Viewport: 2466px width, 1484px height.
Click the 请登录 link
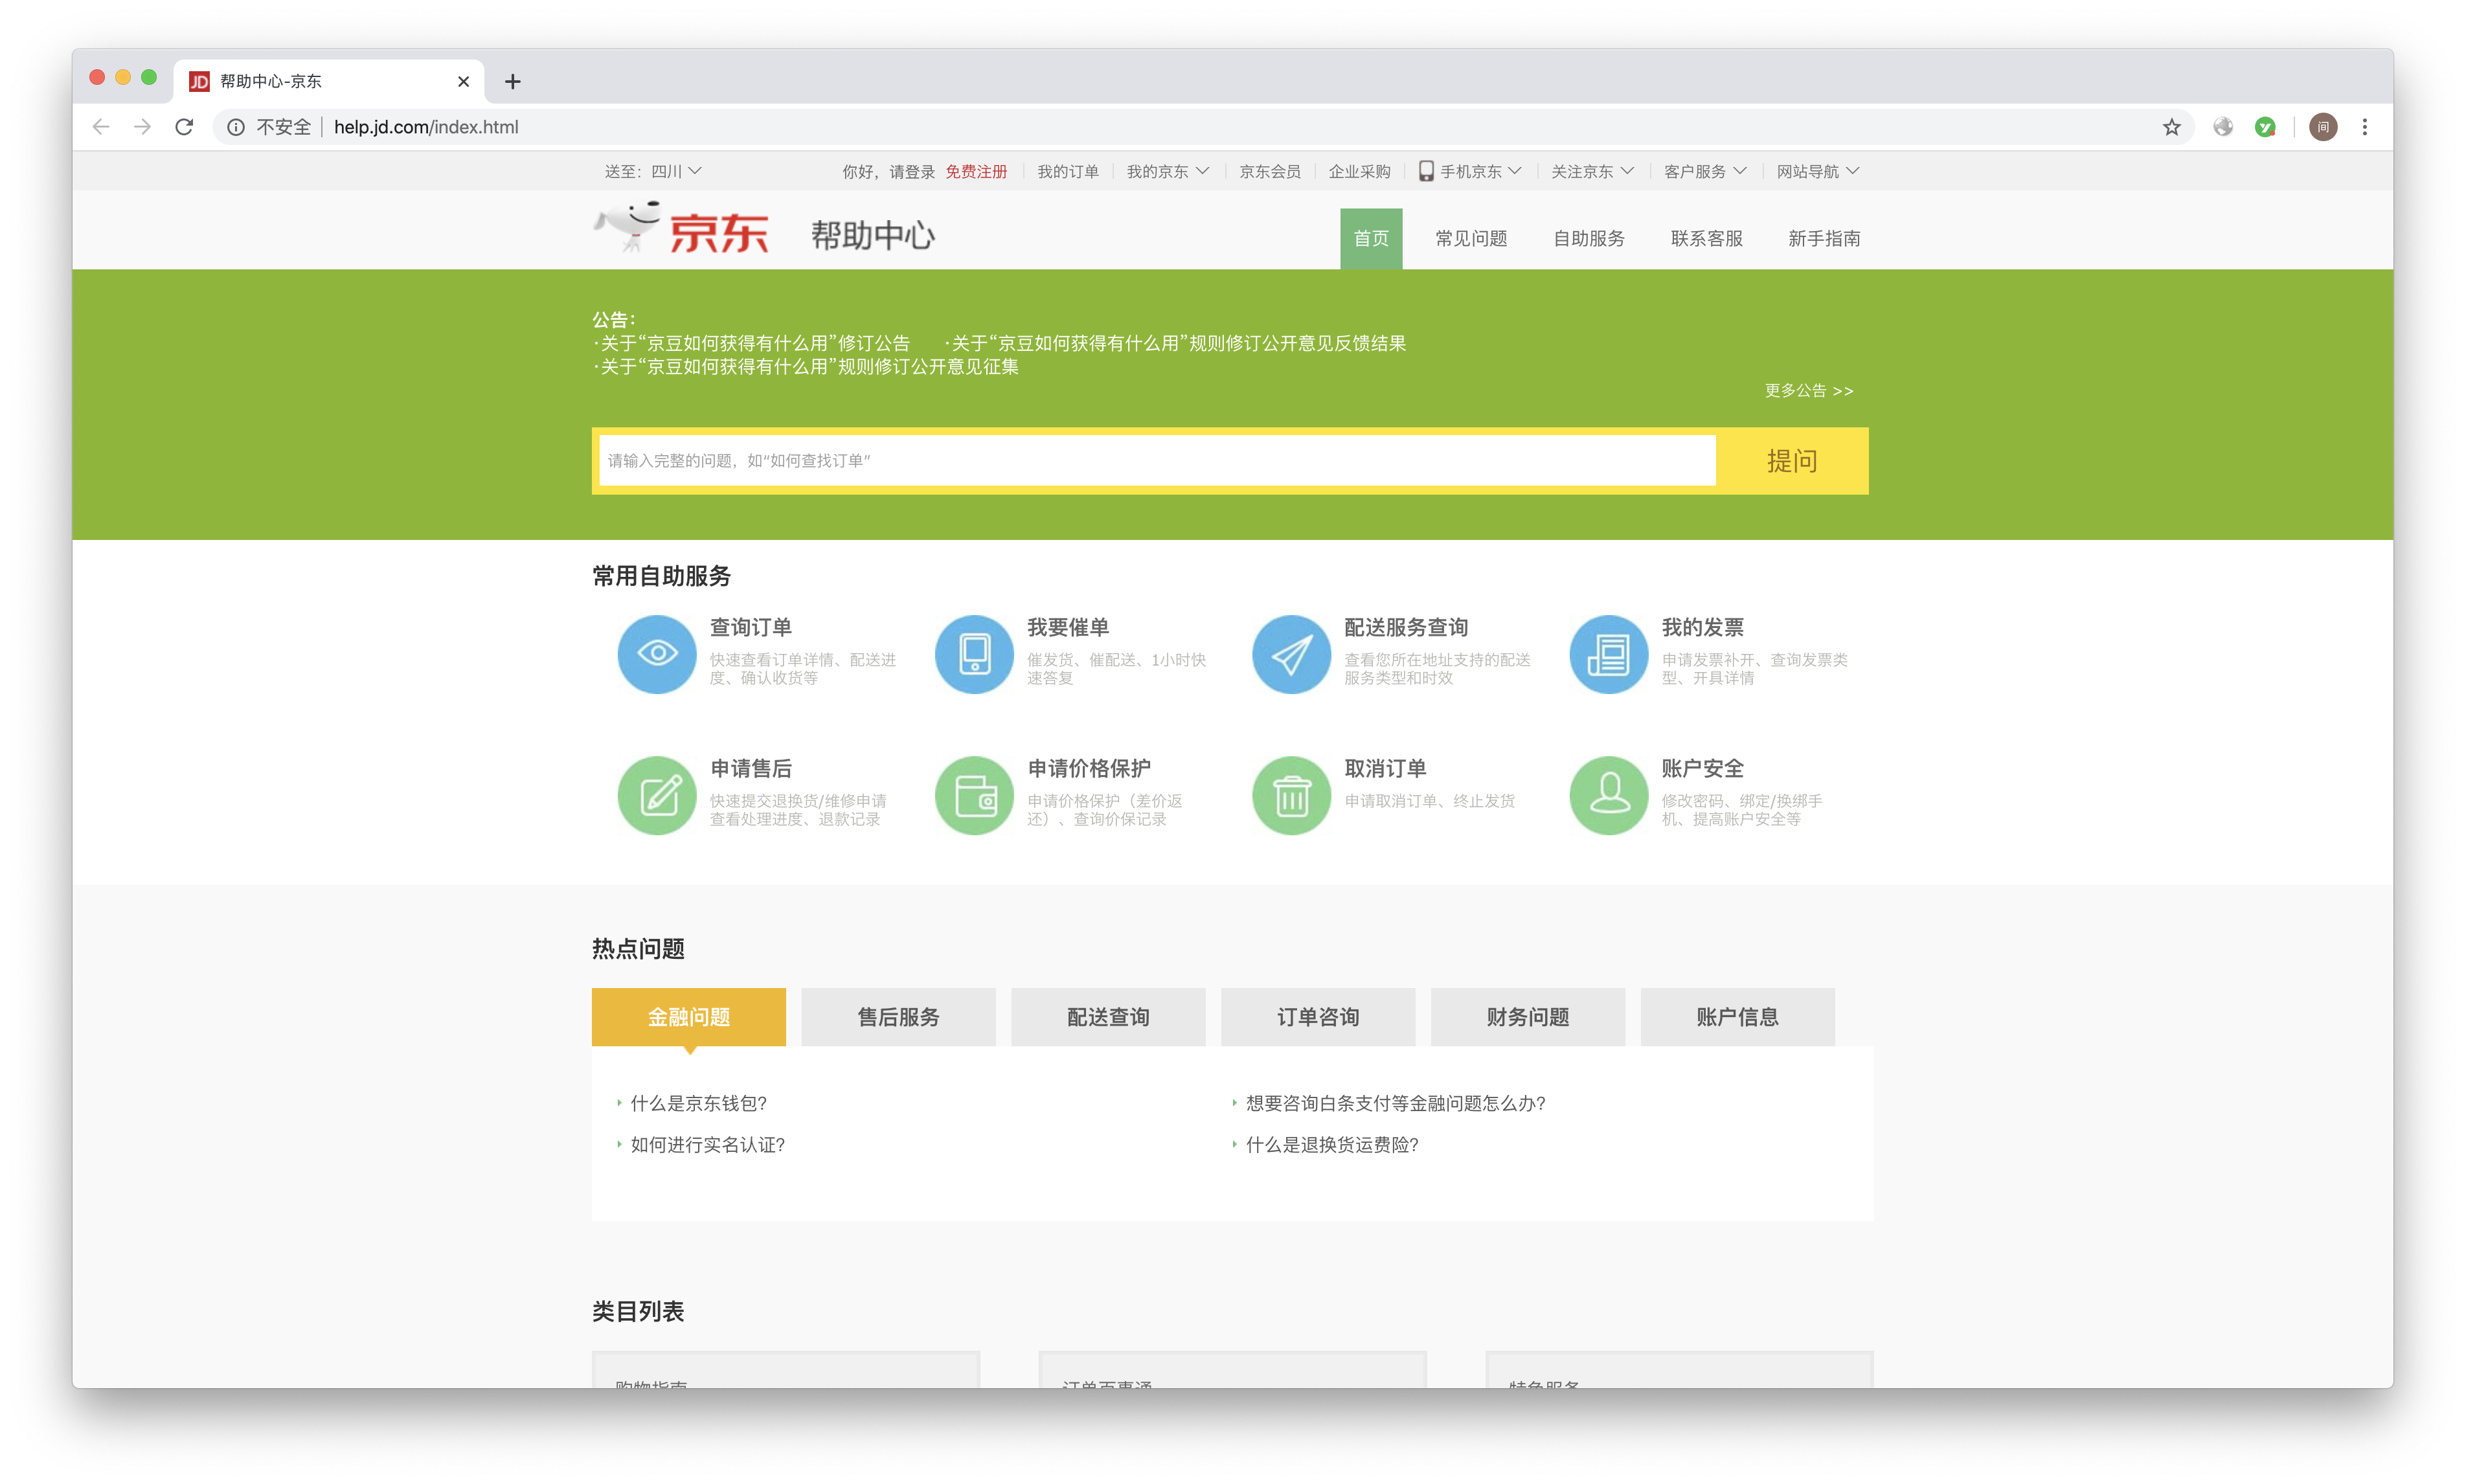(912, 171)
